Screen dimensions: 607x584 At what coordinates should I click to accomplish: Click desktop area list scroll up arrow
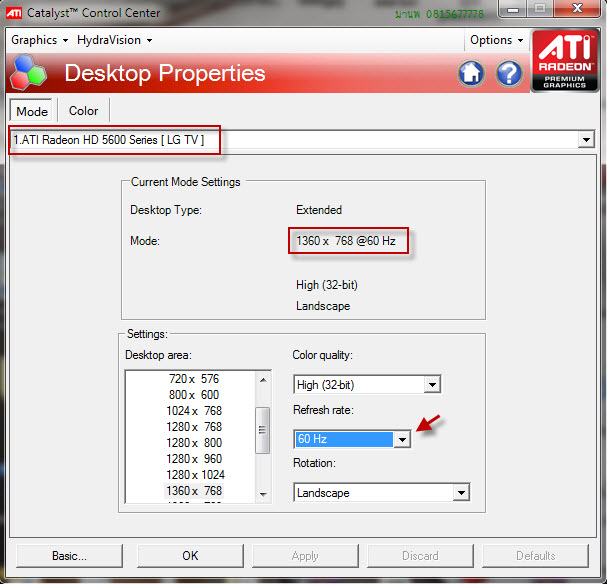[263, 380]
